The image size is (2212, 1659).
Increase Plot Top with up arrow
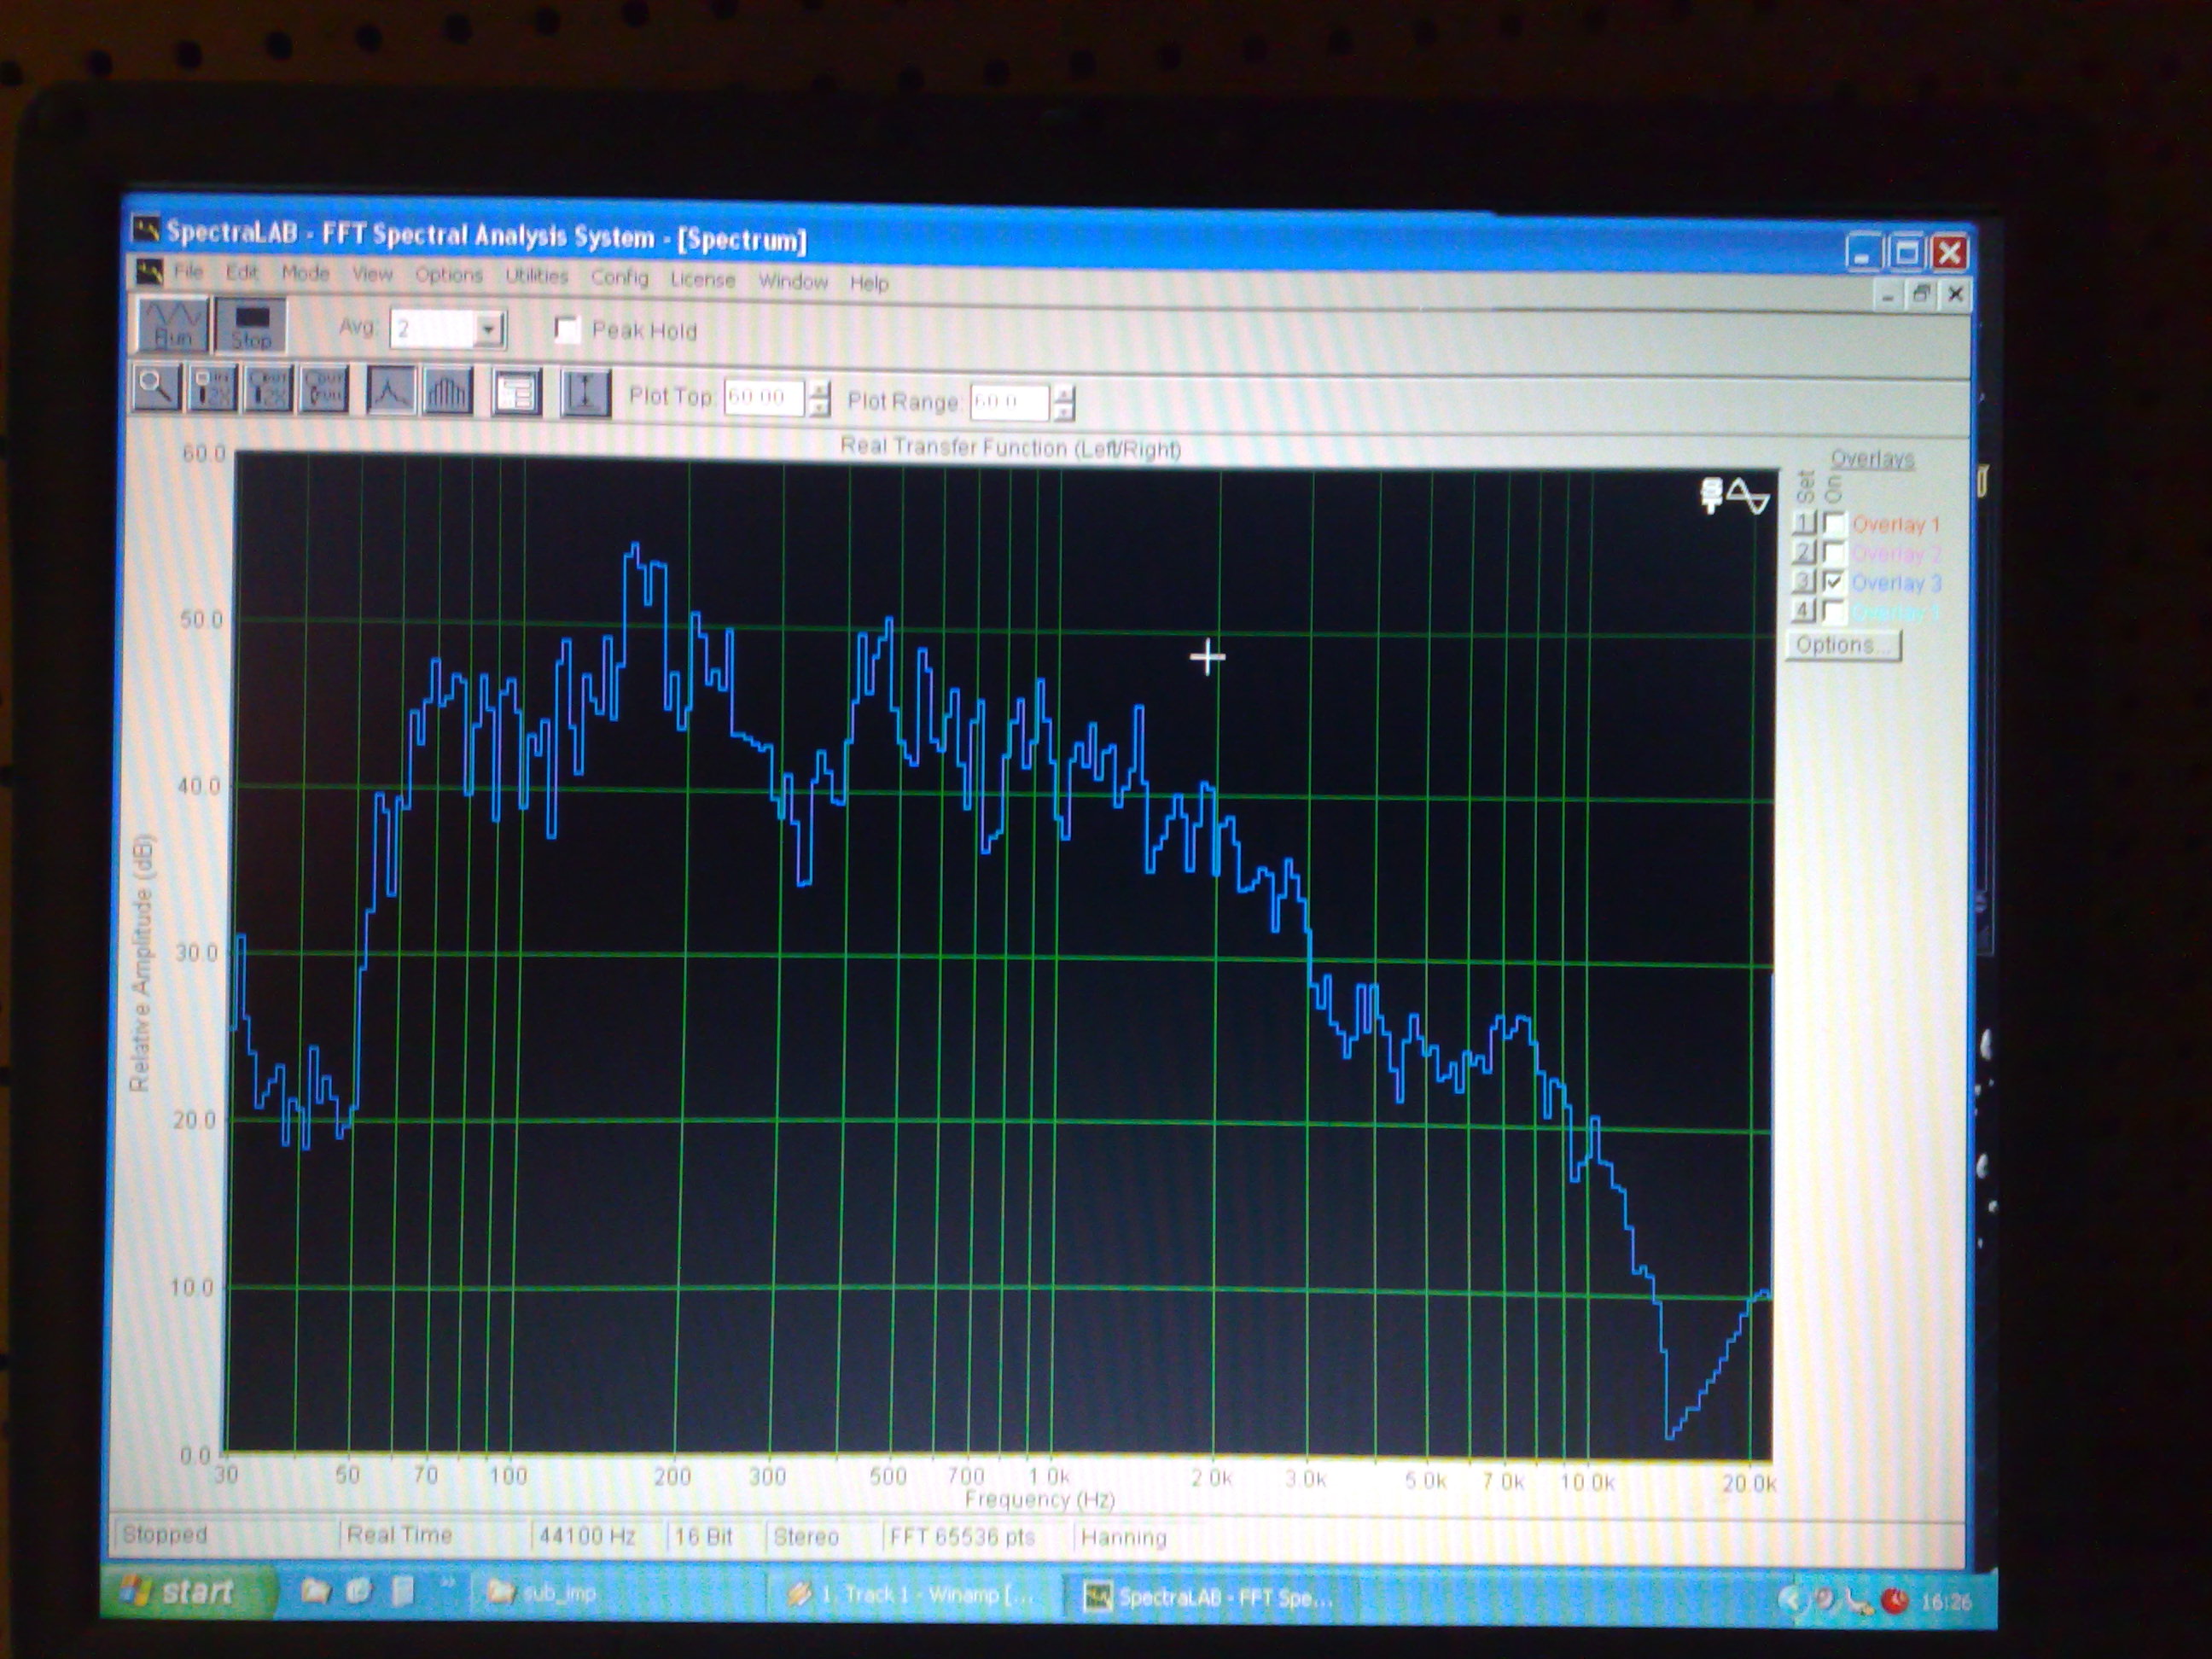[820, 390]
